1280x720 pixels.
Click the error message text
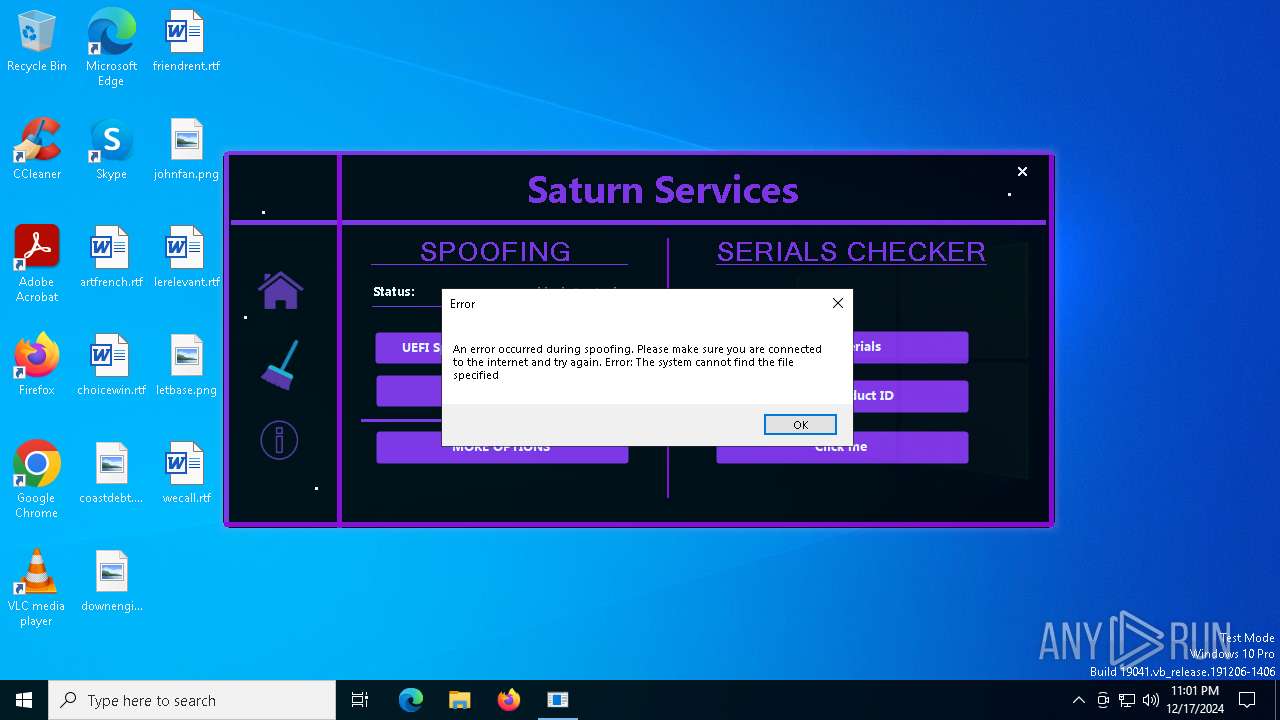(x=637, y=362)
